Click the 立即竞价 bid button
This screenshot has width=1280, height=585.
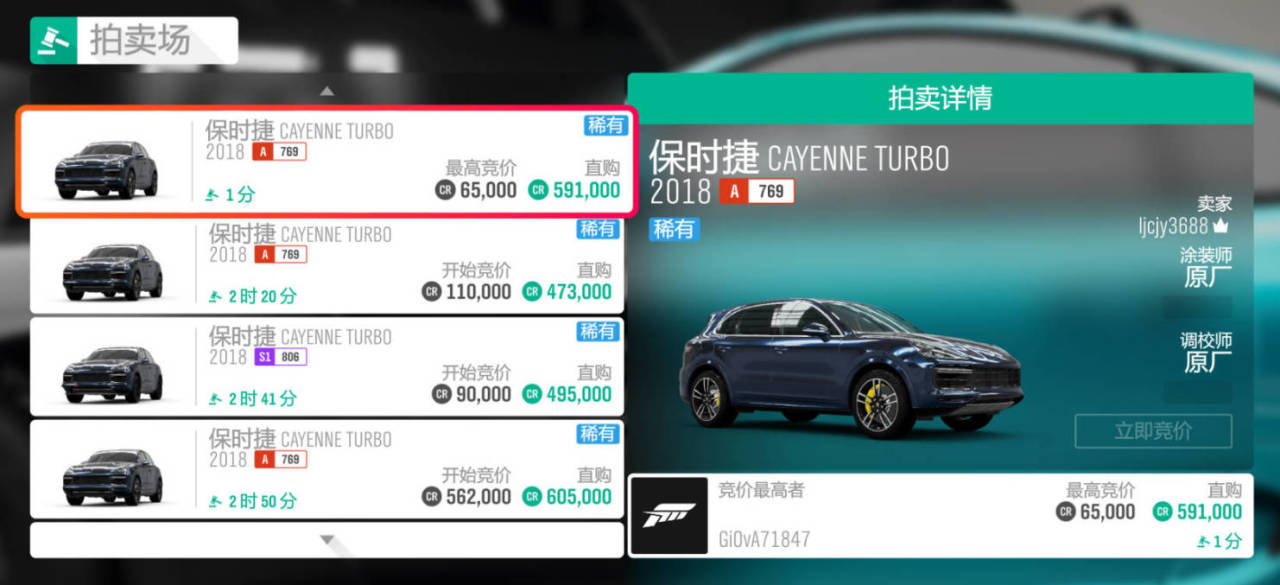pos(1153,431)
